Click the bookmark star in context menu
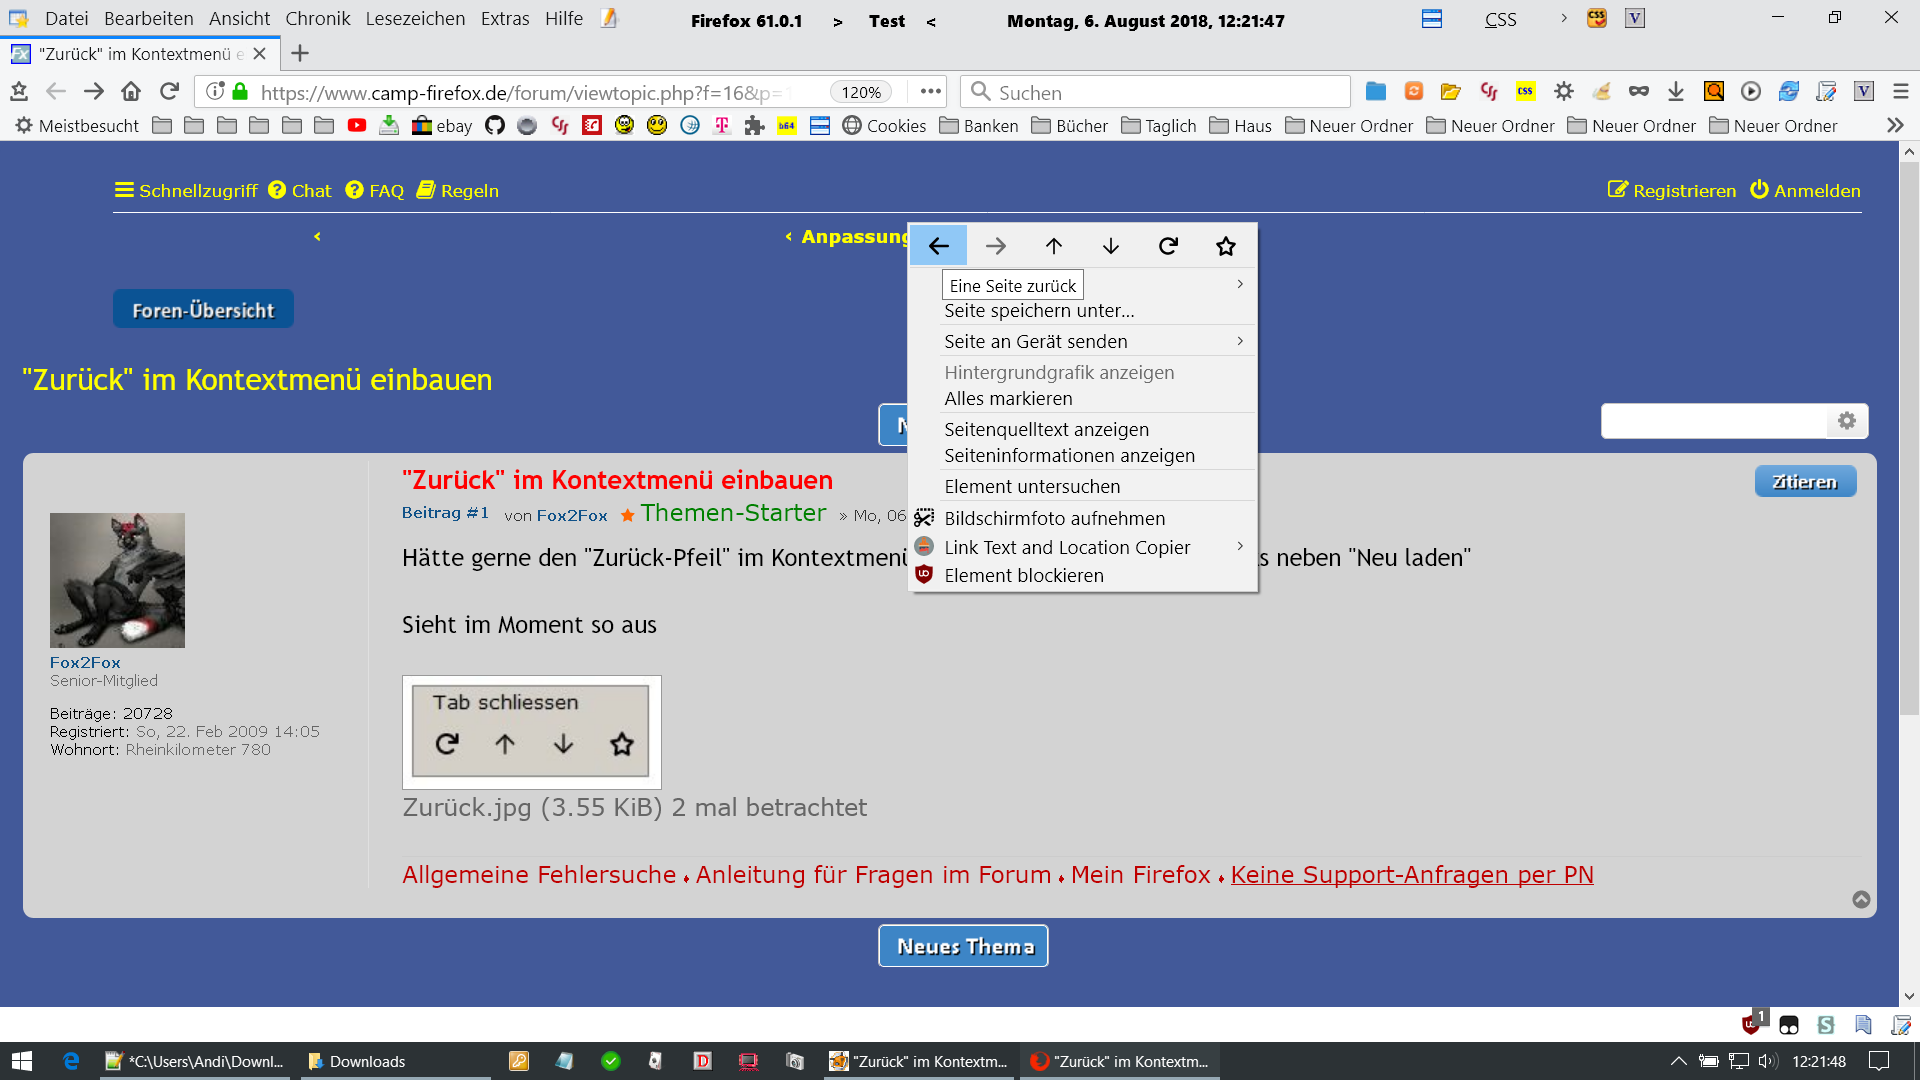This screenshot has height=1080, width=1920. click(x=1225, y=246)
